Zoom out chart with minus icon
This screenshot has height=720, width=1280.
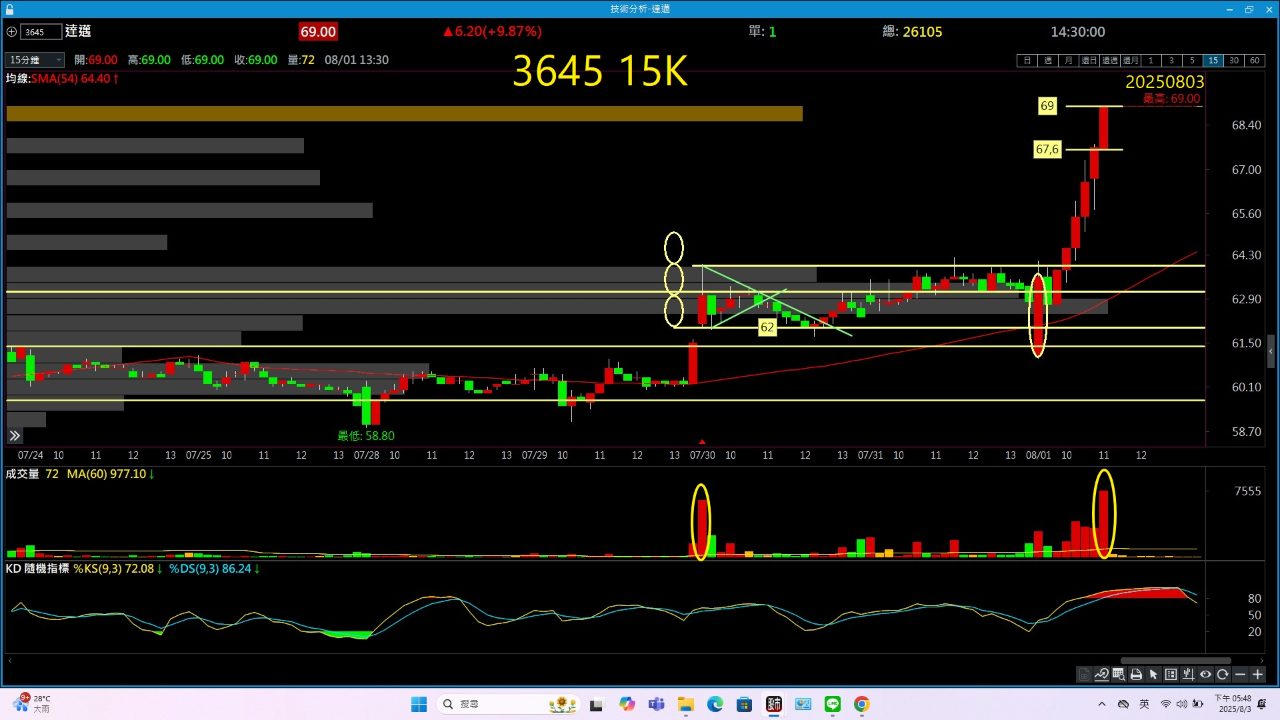[x=1240, y=674]
